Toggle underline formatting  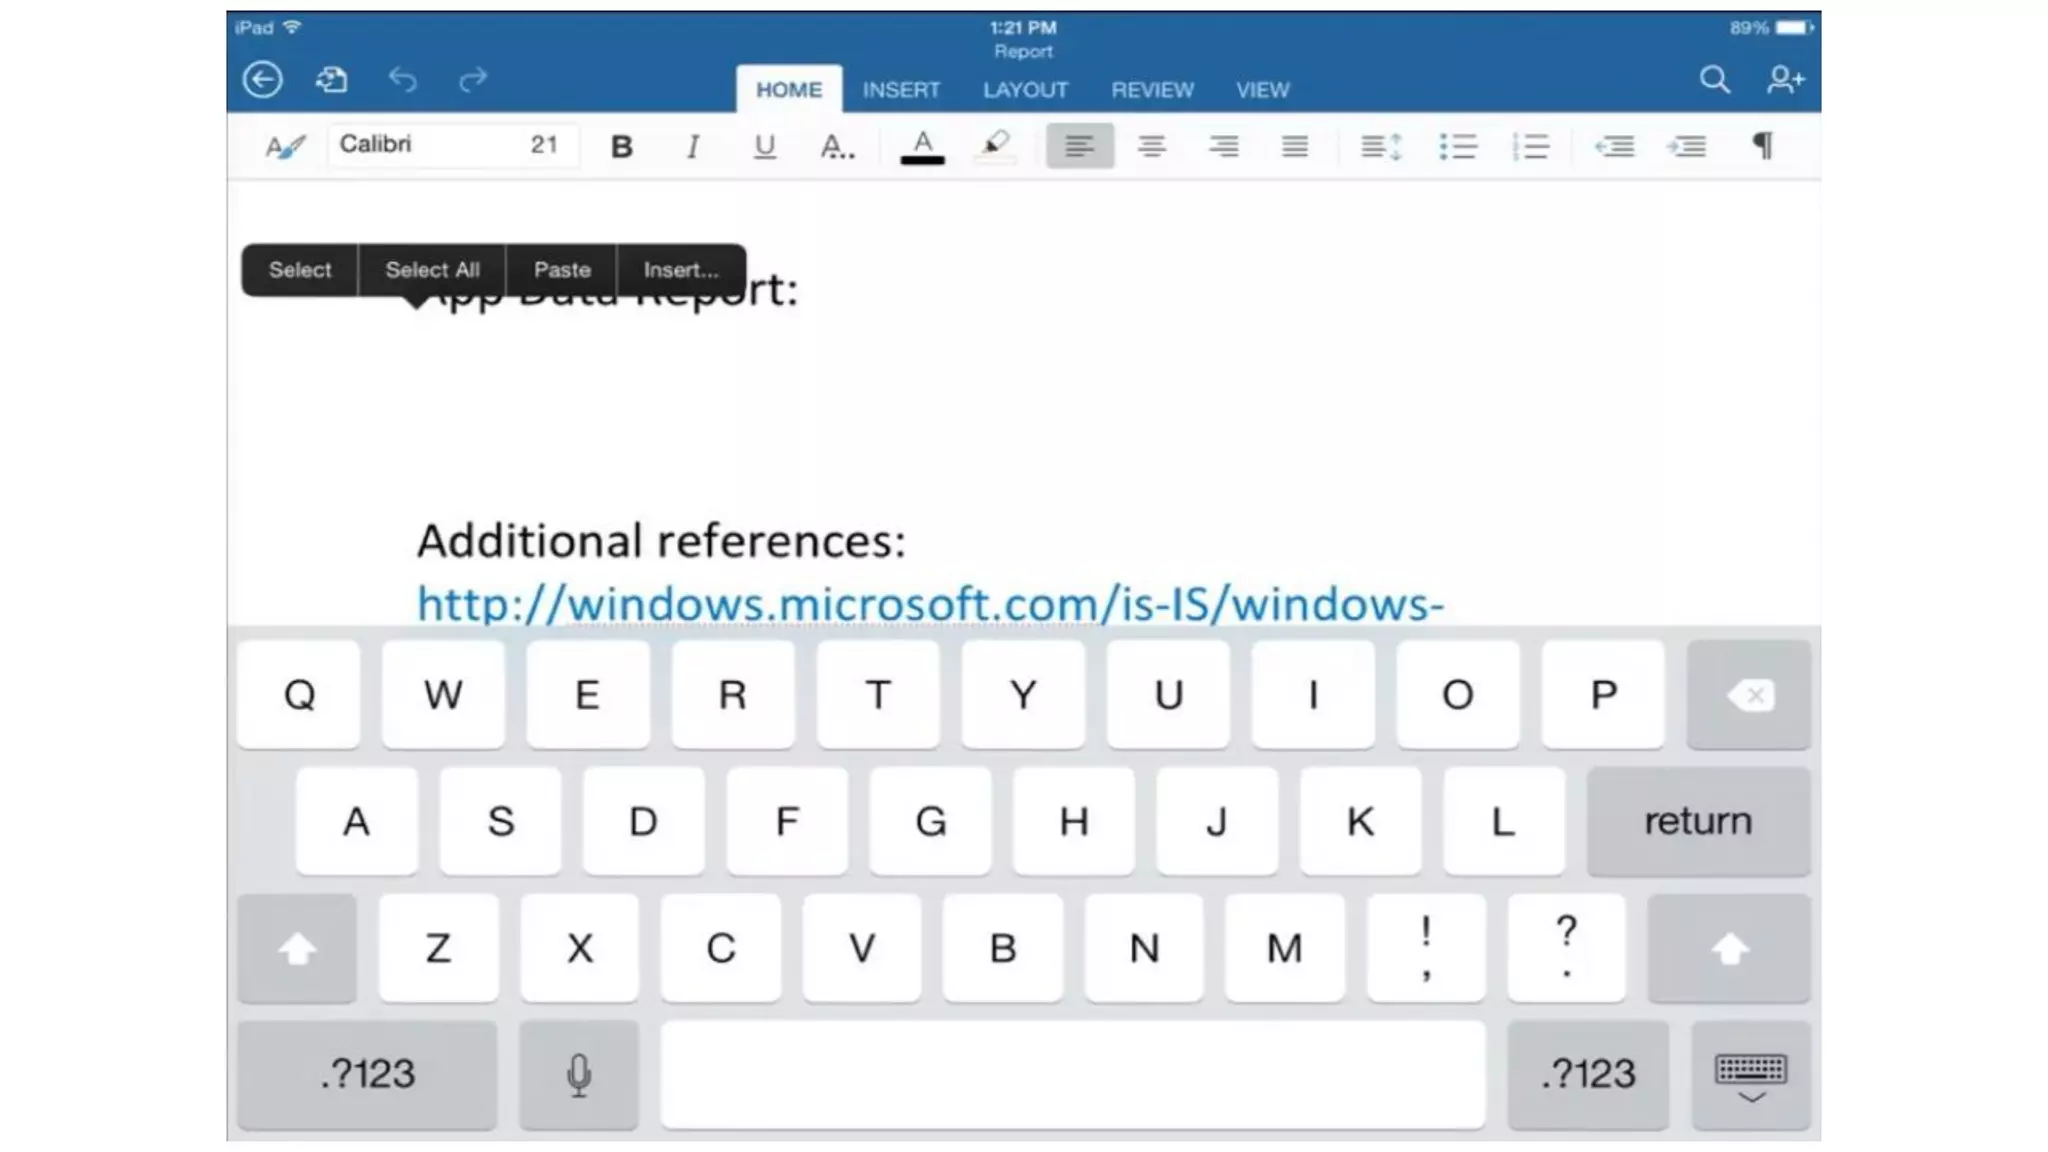click(x=764, y=147)
